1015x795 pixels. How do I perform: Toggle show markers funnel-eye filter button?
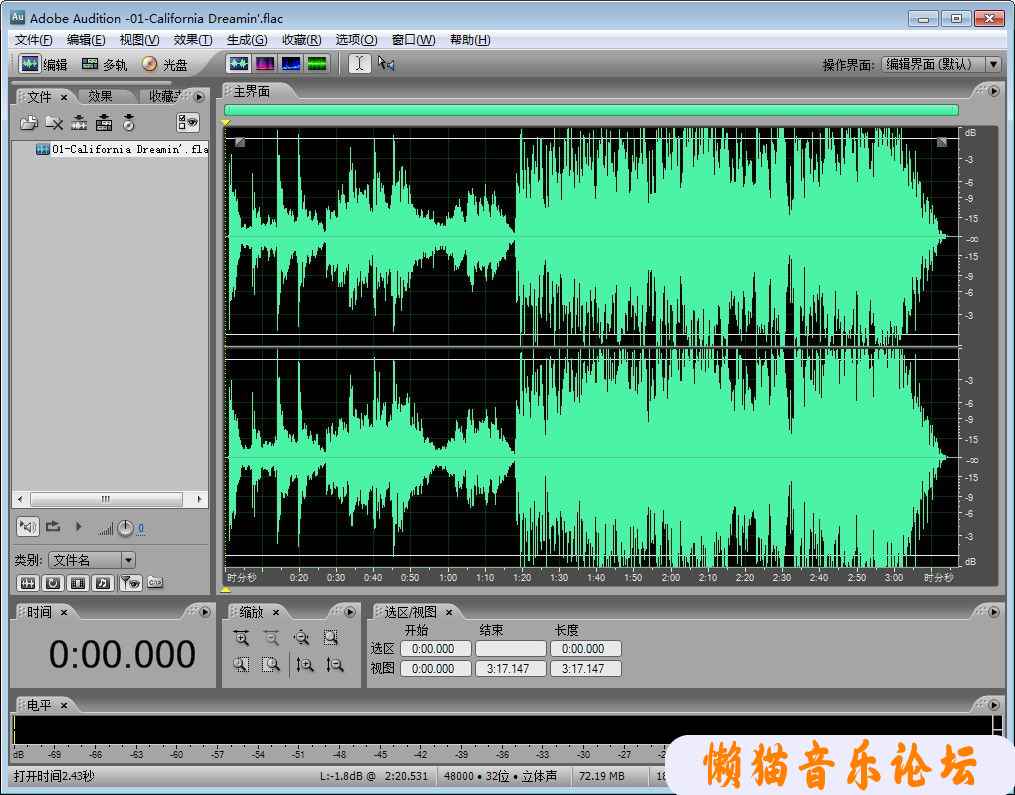[x=130, y=583]
